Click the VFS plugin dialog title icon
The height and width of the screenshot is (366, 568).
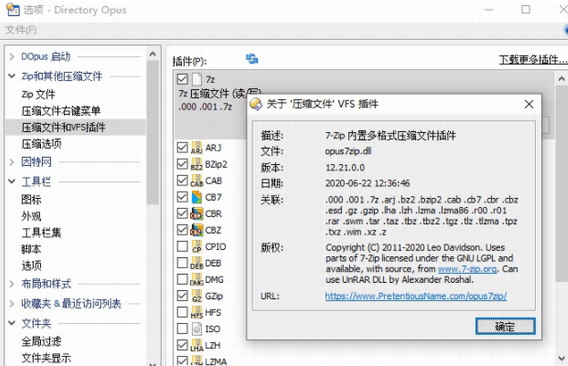[256, 104]
